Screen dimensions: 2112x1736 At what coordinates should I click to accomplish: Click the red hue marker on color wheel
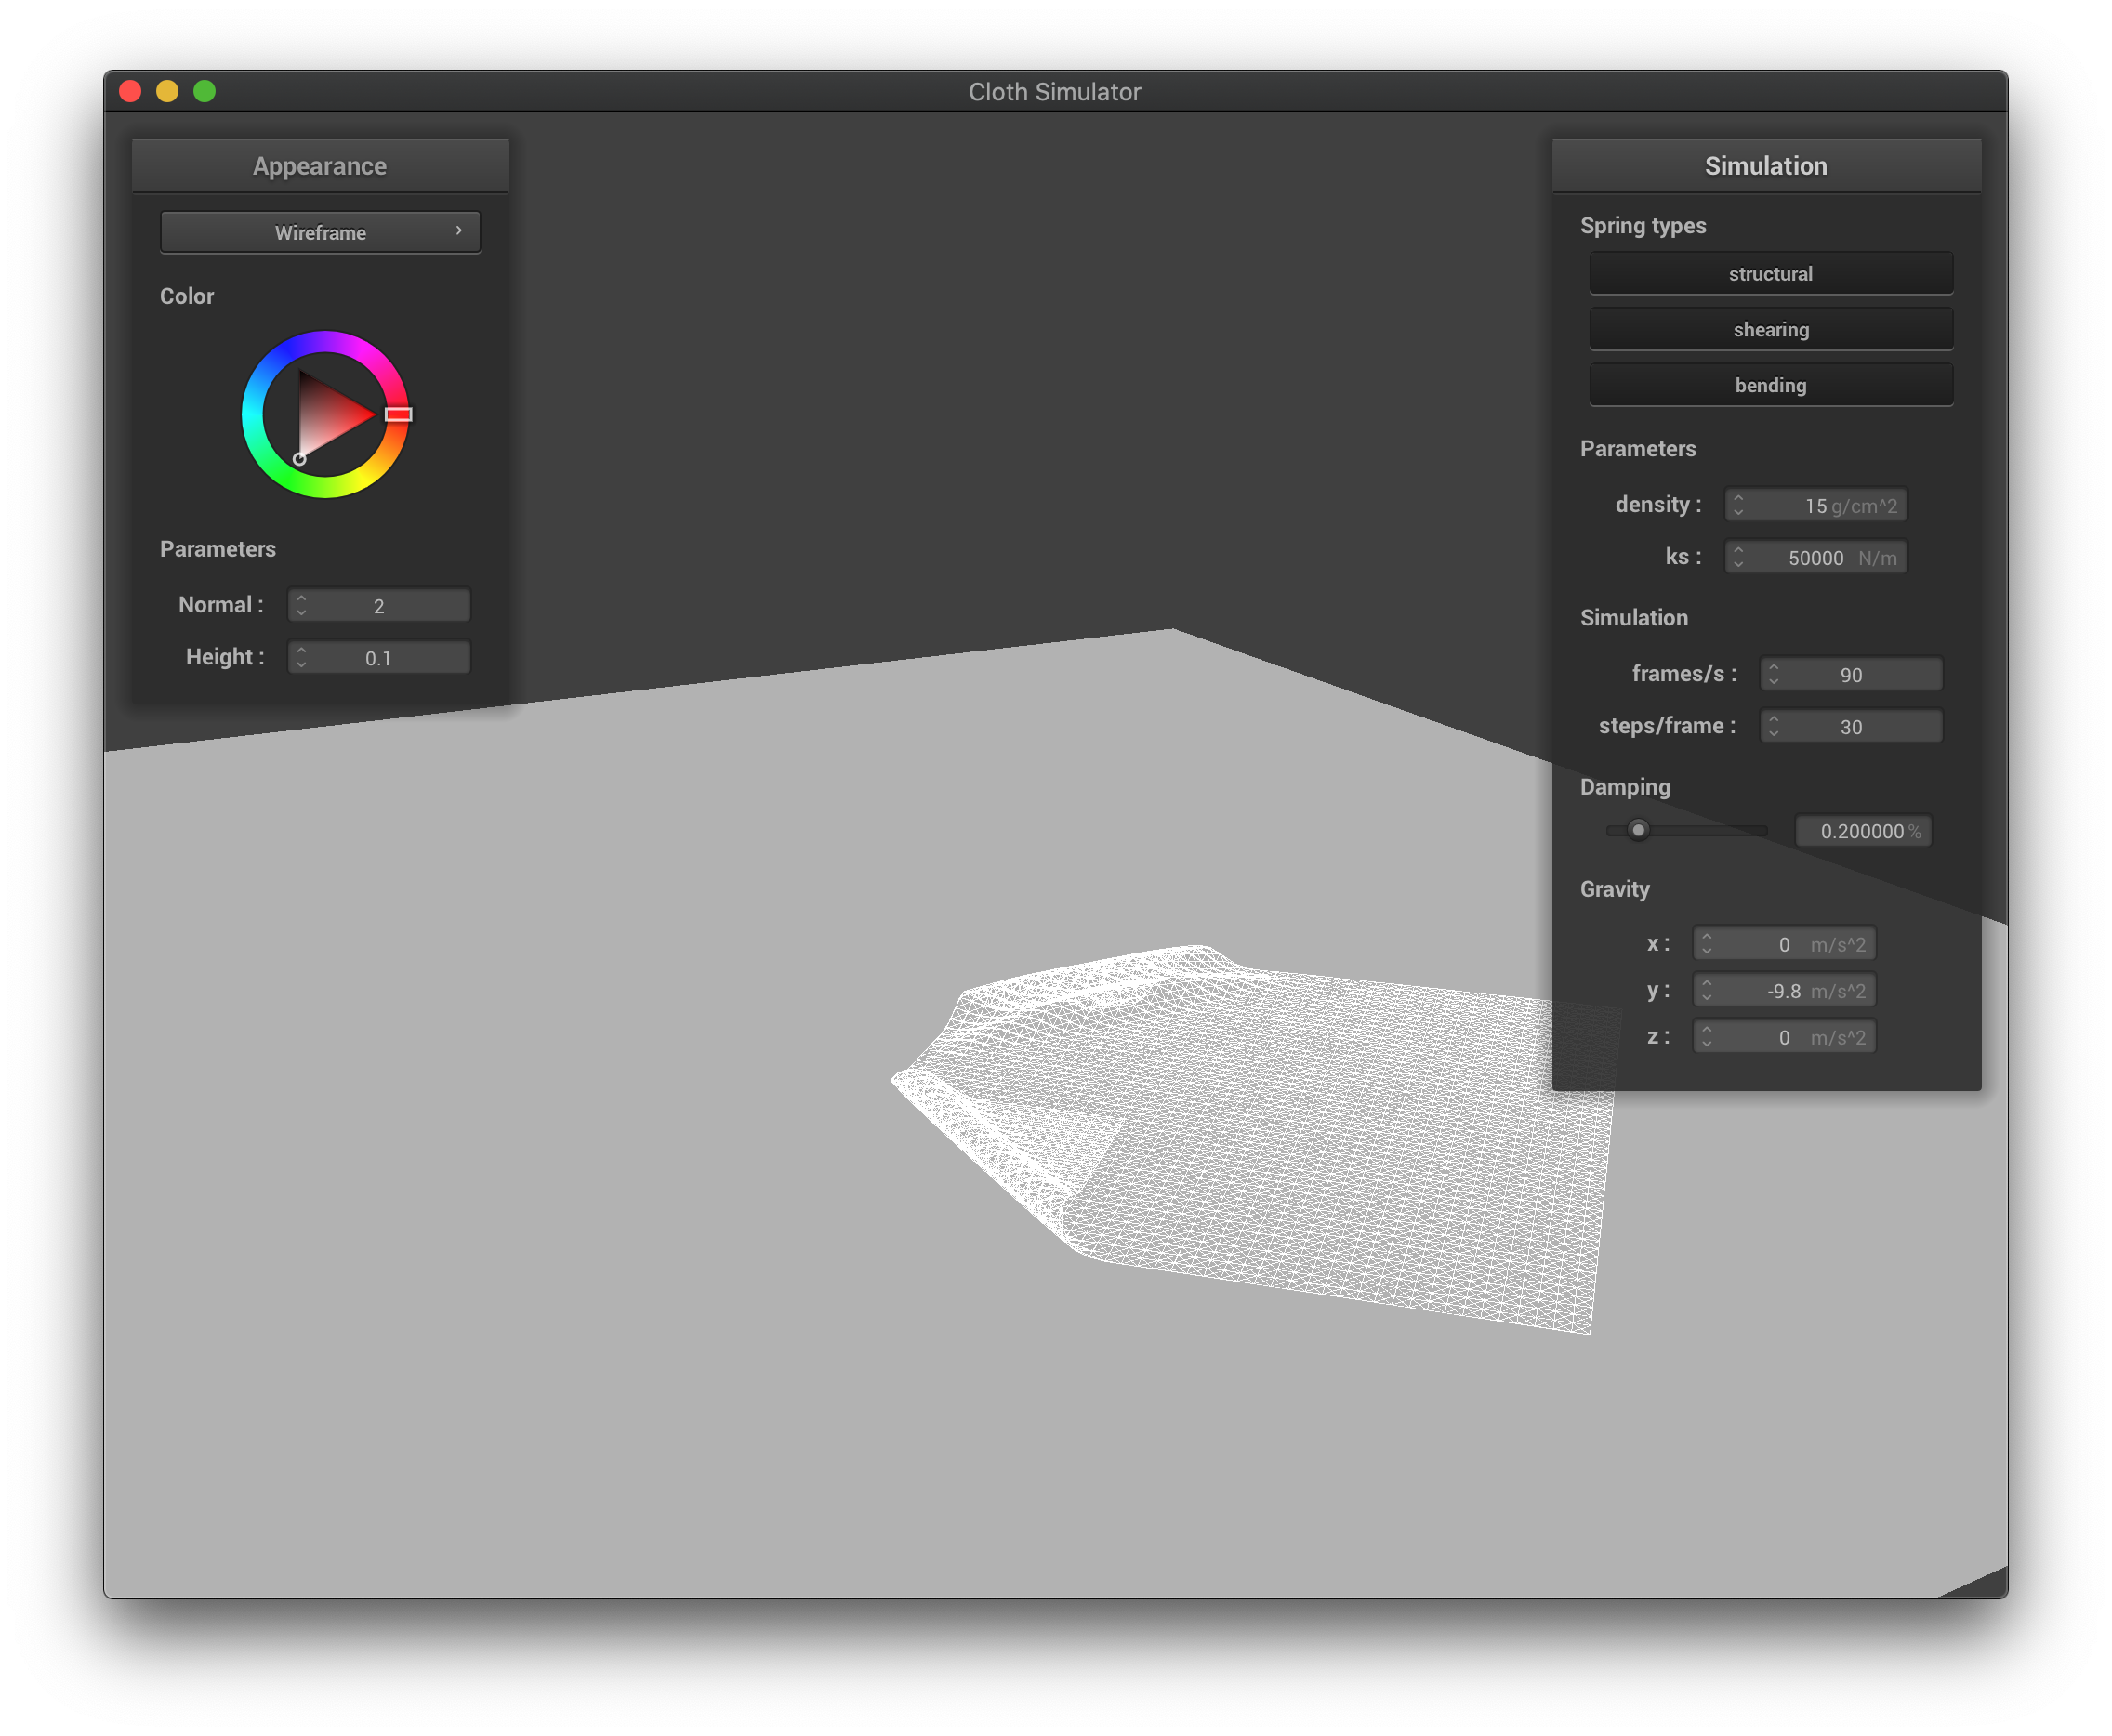coord(398,414)
